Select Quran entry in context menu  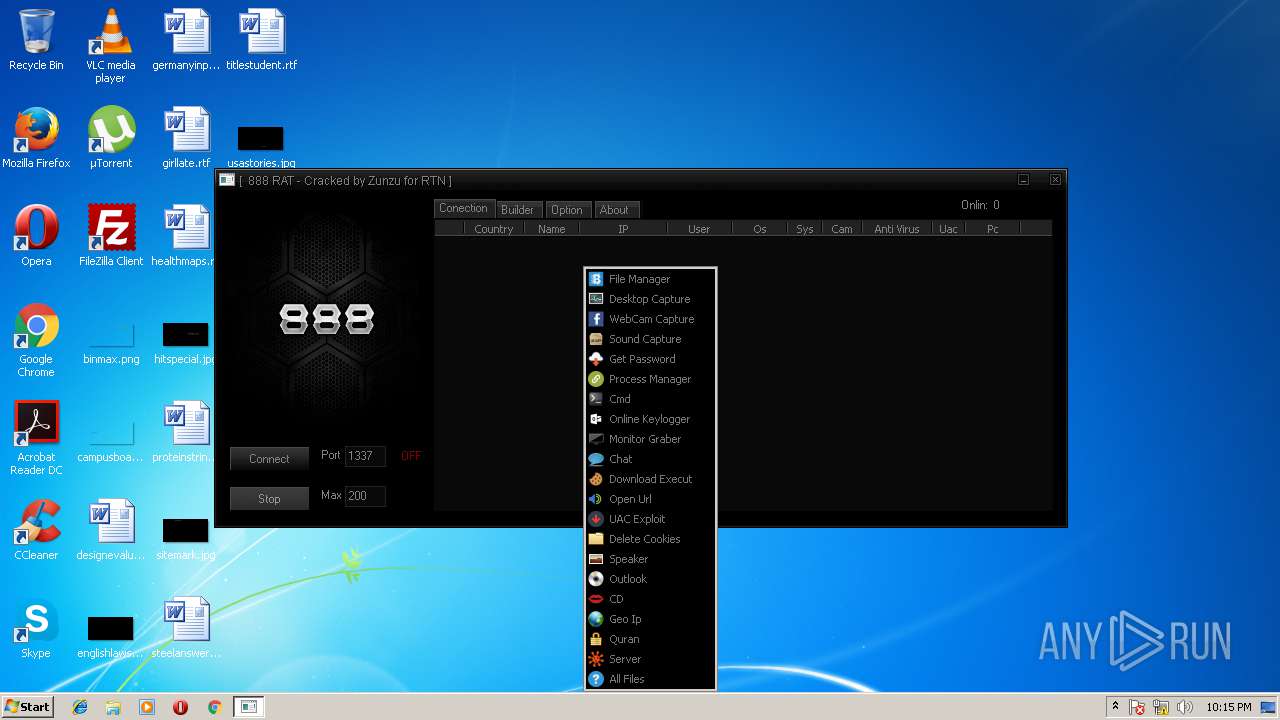click(650, 639)
